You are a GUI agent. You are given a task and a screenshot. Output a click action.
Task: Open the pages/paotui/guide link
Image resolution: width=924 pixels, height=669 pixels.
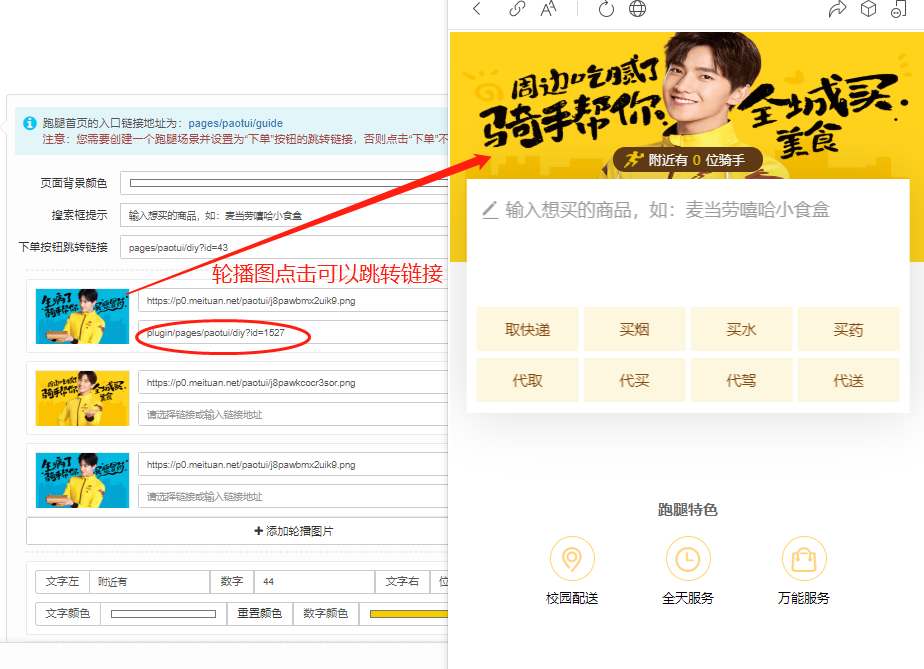click(235, 123)
